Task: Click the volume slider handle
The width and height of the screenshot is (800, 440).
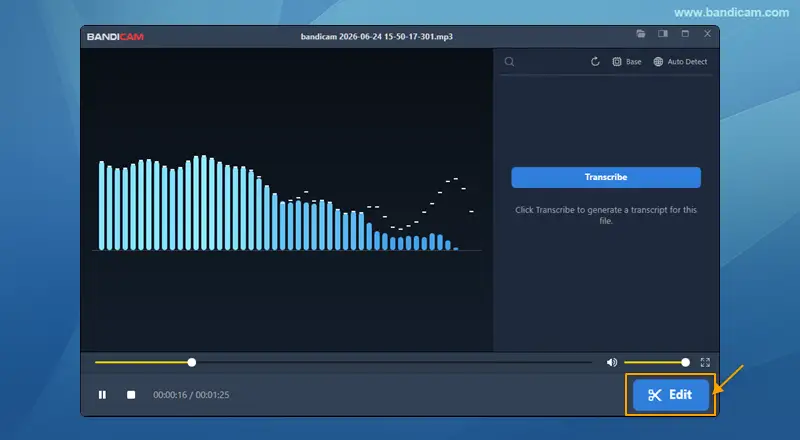Action: pyautogui.click(x=685, y=362)
